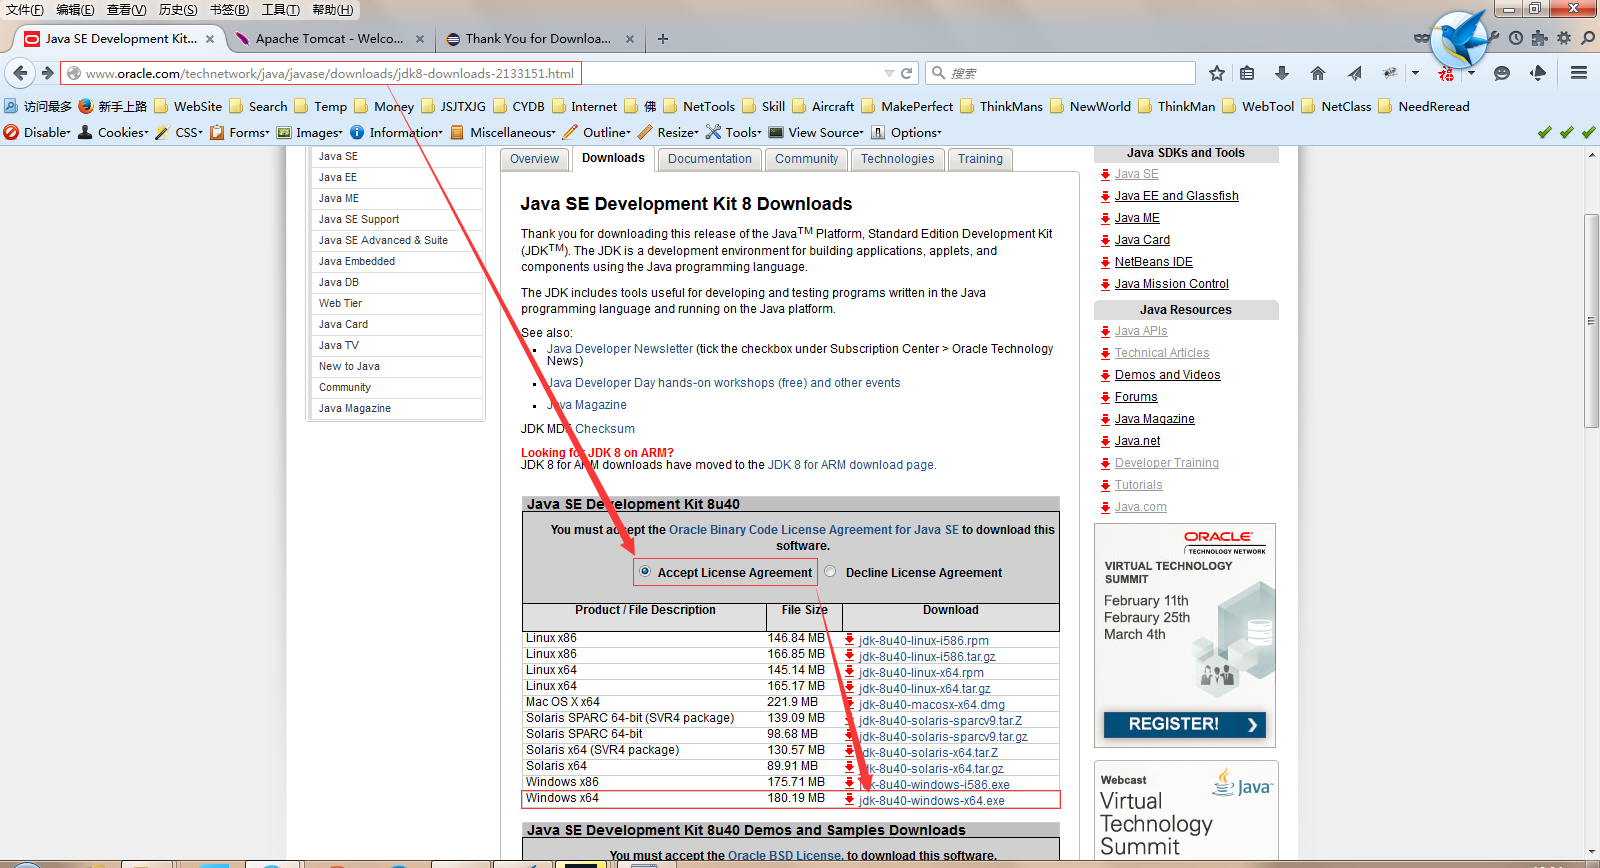Switch to the Training tab
Screen dimensions: 1600x868
980,159
